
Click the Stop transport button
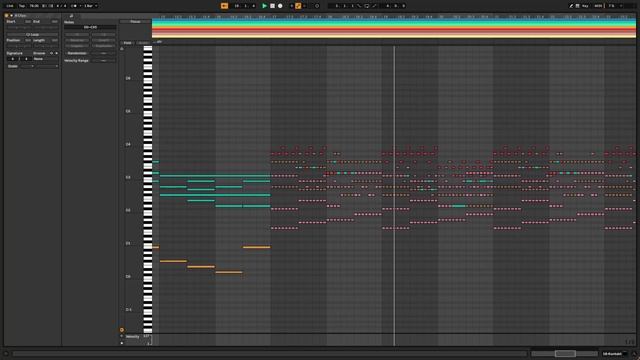click(x=272, y=6)
